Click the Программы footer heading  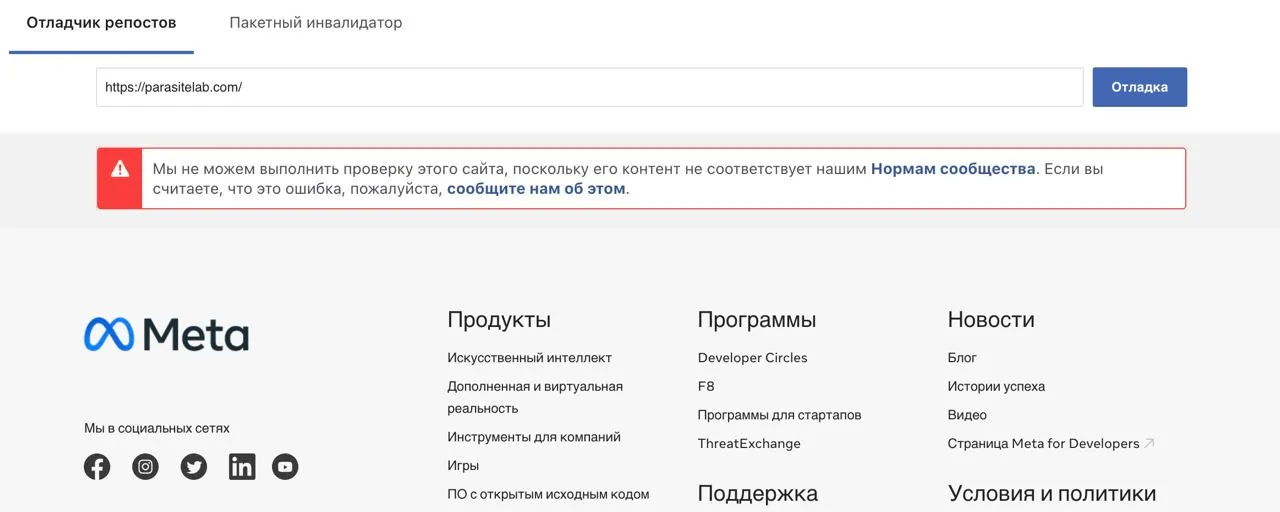click(757, 320)
